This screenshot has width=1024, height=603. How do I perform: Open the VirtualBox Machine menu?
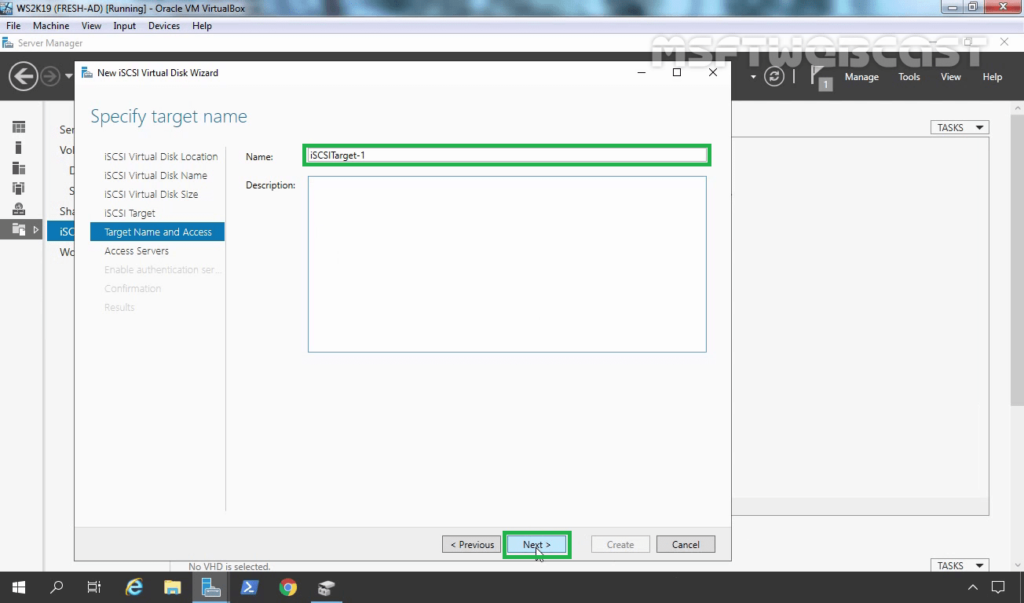click(x=51, y=25)
